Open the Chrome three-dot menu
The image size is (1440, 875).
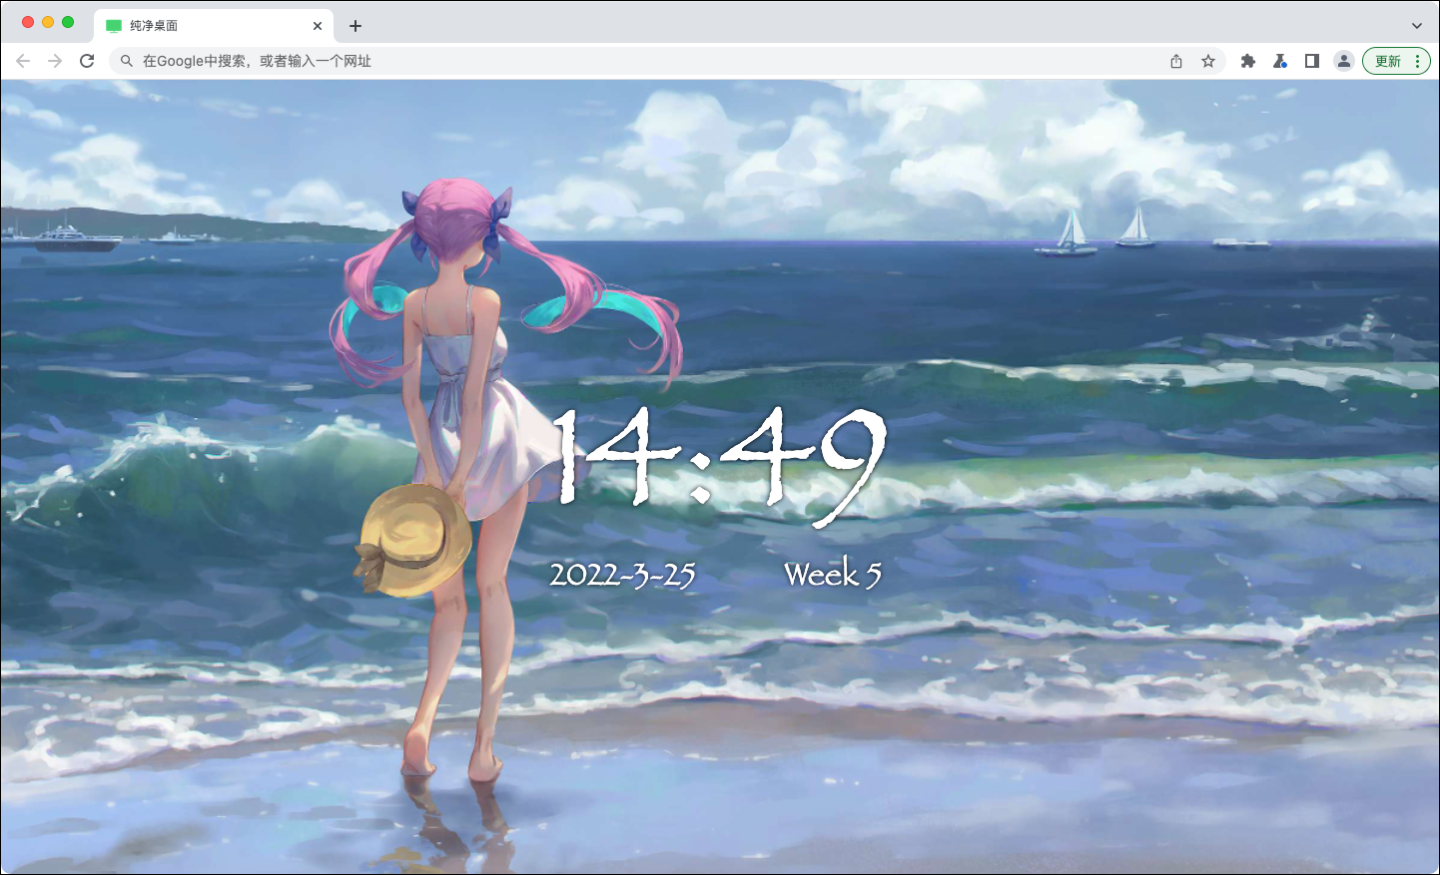[1417, 61]
